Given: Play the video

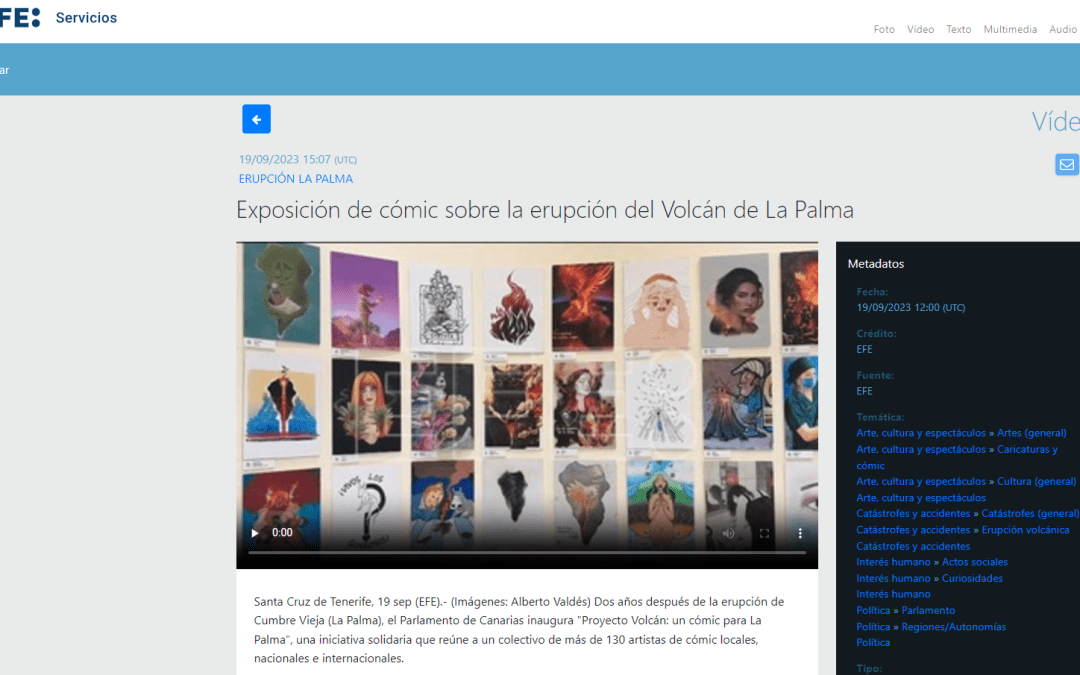Looking at the screenshot, I should coord(255,532).
